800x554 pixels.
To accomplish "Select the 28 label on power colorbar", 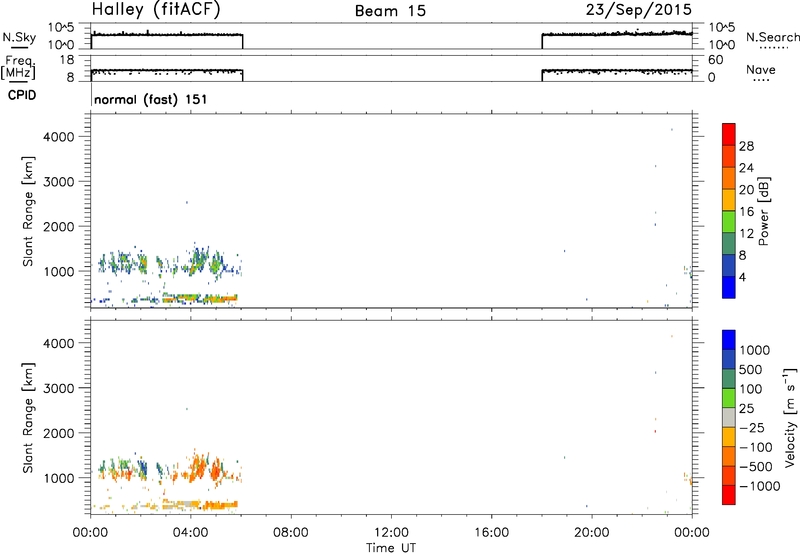I will 746,146.
